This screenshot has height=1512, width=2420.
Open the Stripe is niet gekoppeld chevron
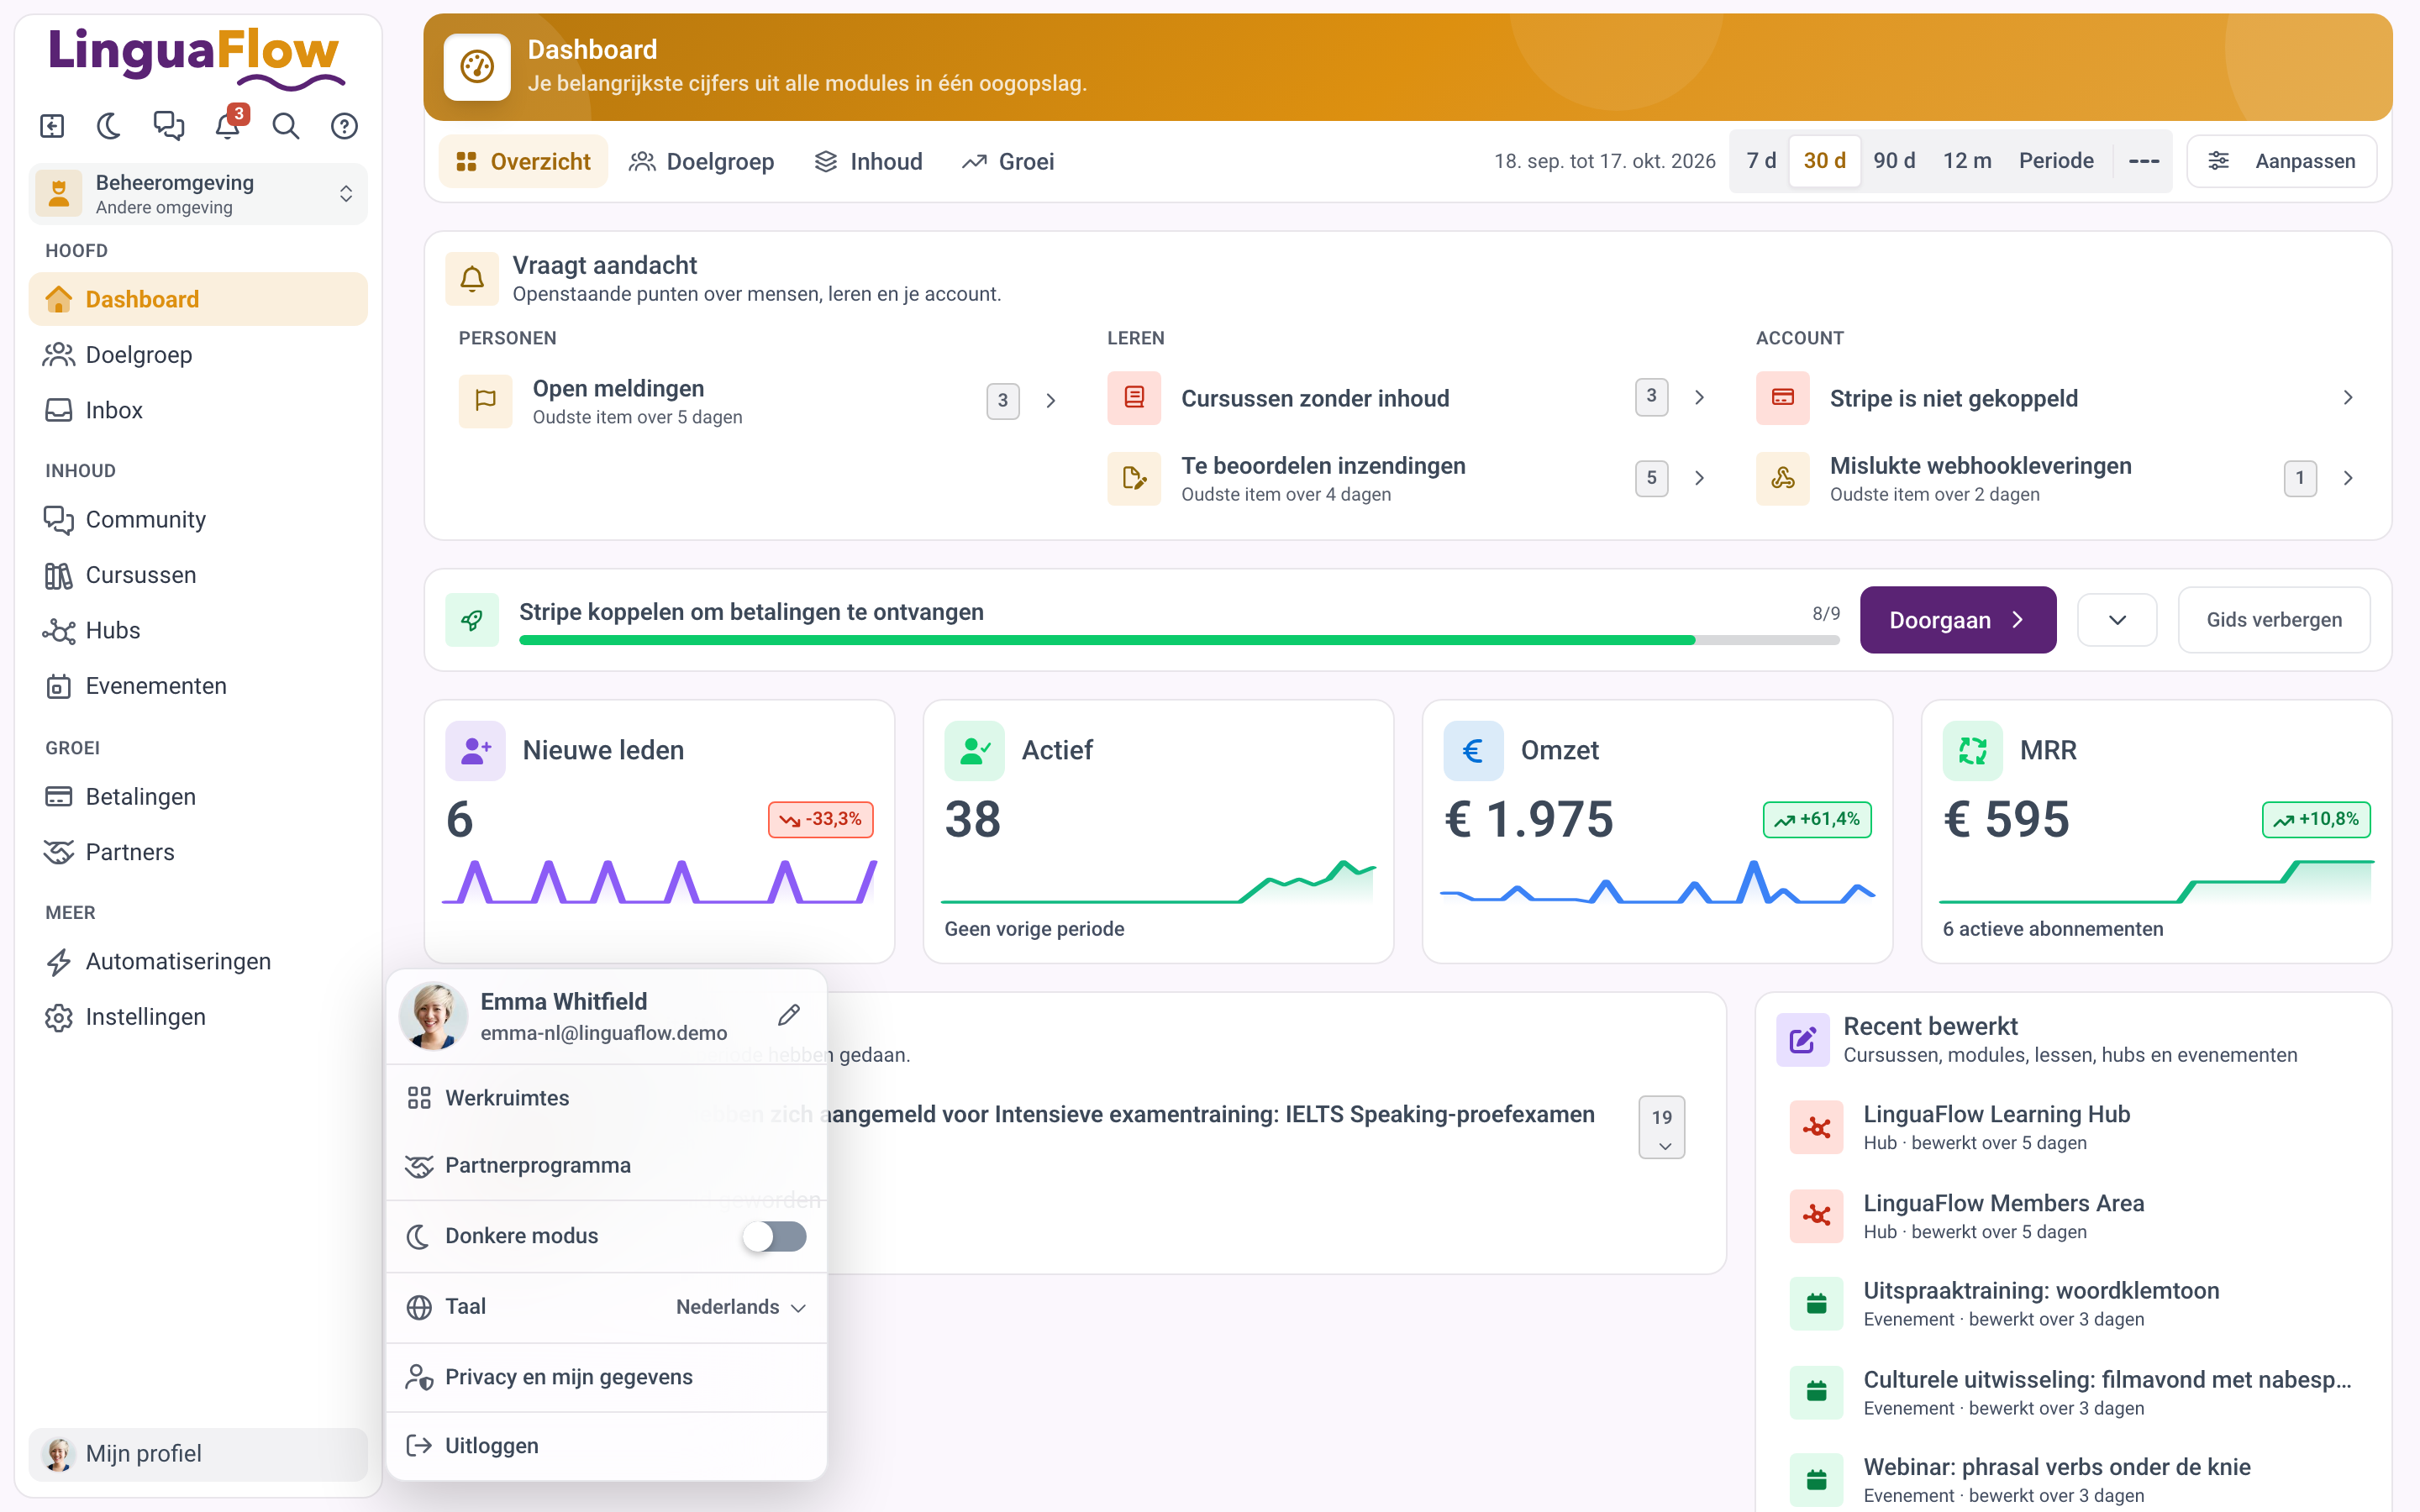pyautogui.click(x=2348, y=398)
